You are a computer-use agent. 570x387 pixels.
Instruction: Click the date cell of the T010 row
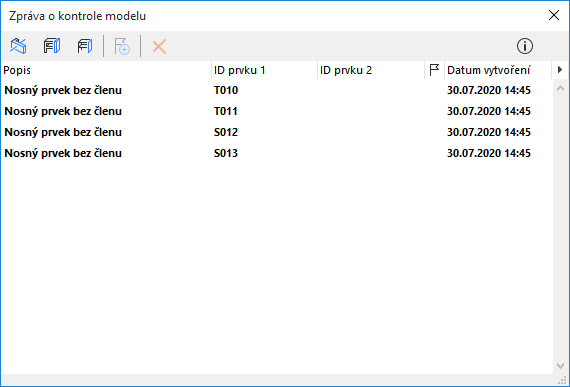(x=489, y=90)
